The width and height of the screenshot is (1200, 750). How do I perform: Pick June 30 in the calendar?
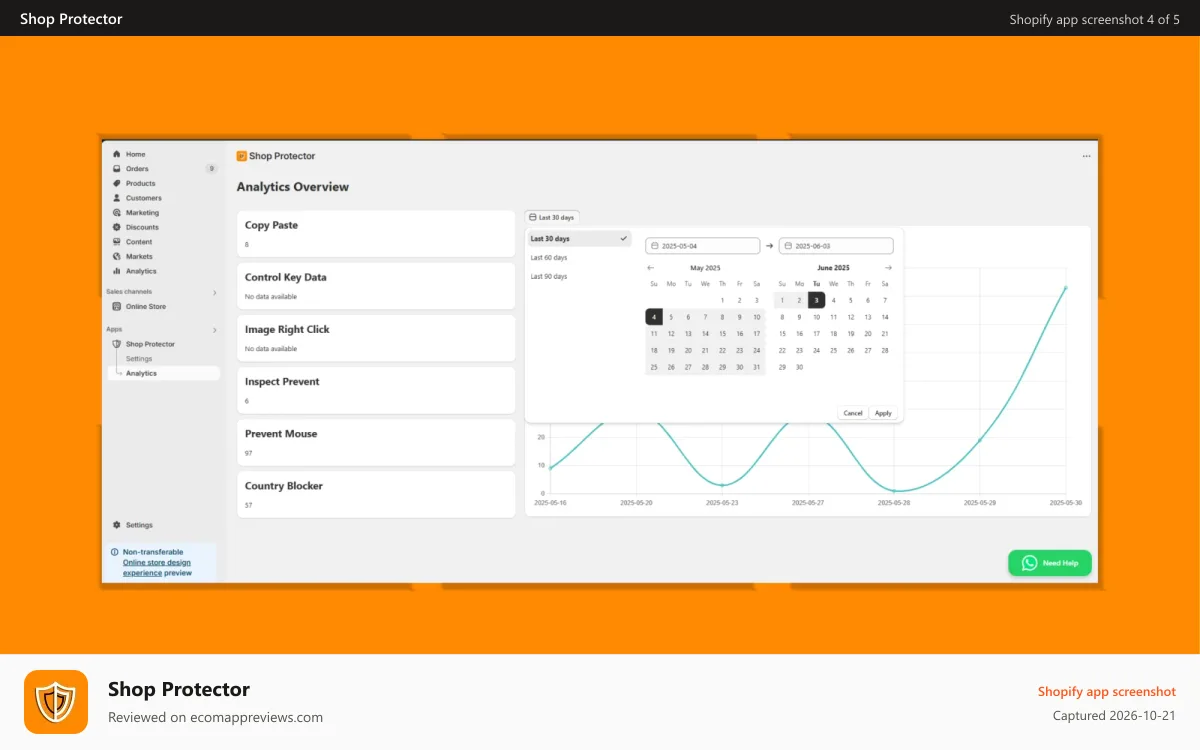click(799, 367)
